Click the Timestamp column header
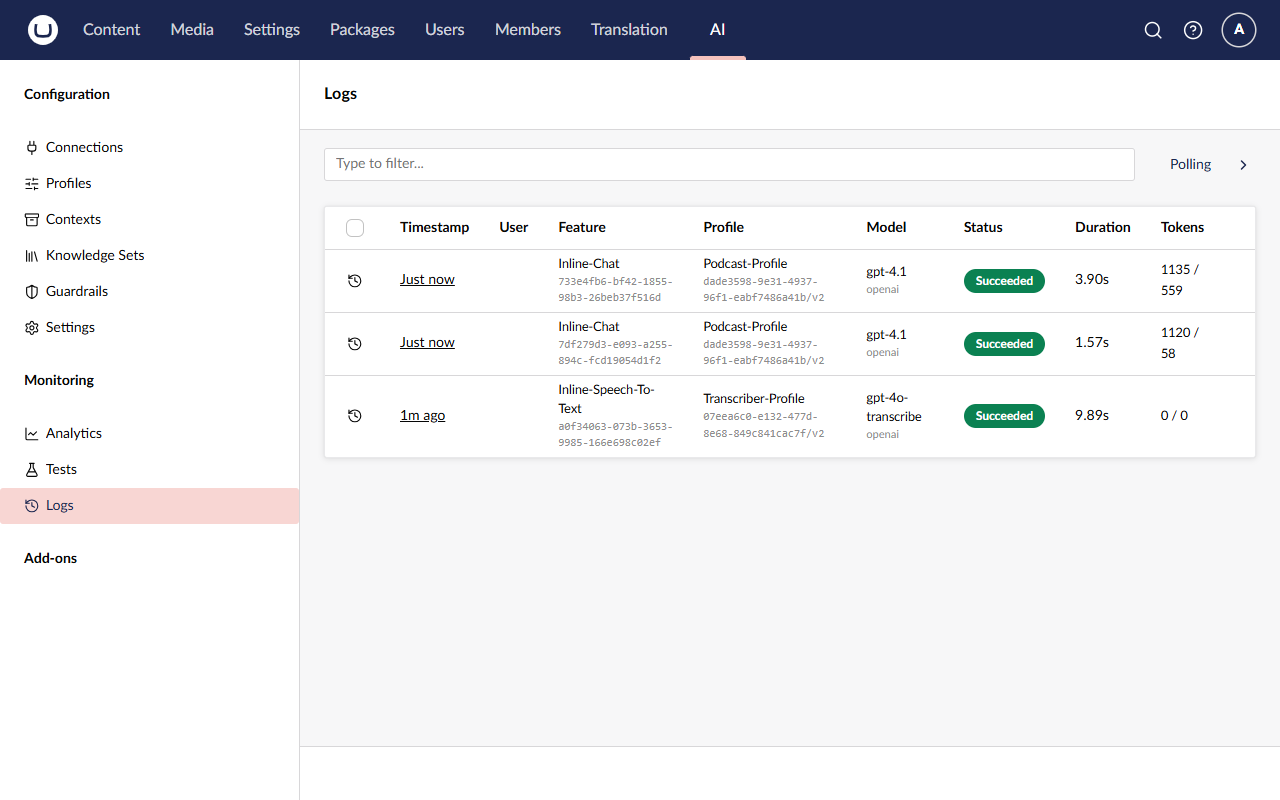Image resolution: width=1280 pixels, height=800 pixels. click(434, 228)
